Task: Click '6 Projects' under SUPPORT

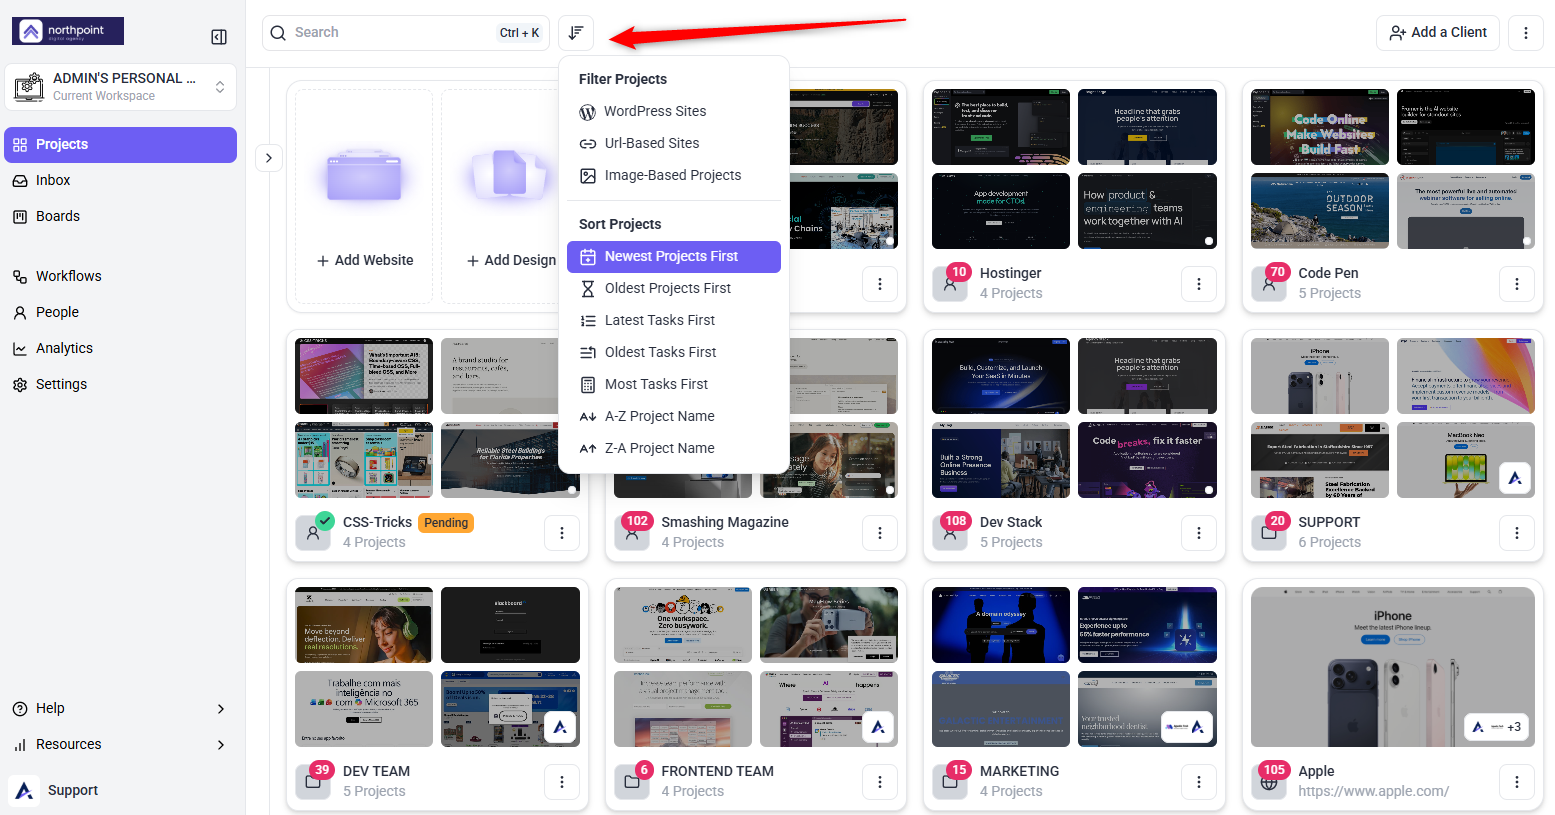Action: pyautogui.click(x=1329, y=543)
